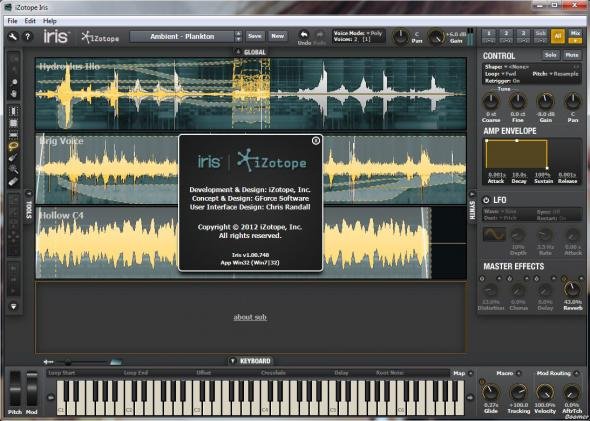
Task: Select the Frequency selection tool
Action: point(13,135)
